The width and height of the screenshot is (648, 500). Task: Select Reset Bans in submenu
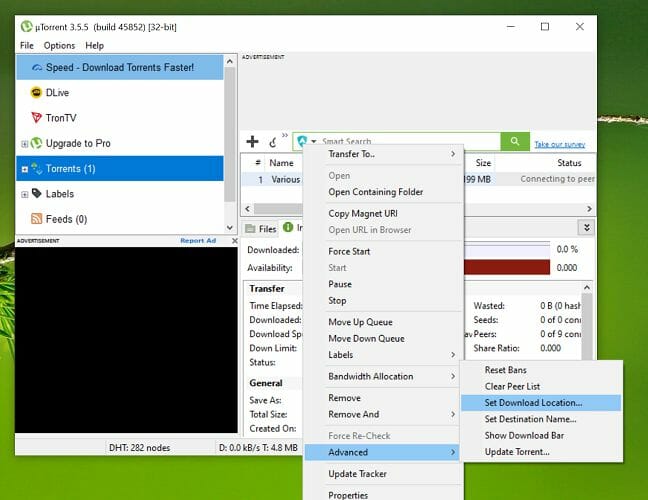(x=541, y=370)
